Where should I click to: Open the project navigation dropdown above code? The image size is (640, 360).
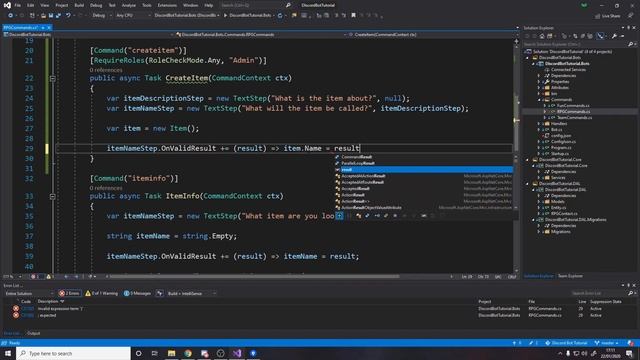pyautogui.click(x=88, y=35)
